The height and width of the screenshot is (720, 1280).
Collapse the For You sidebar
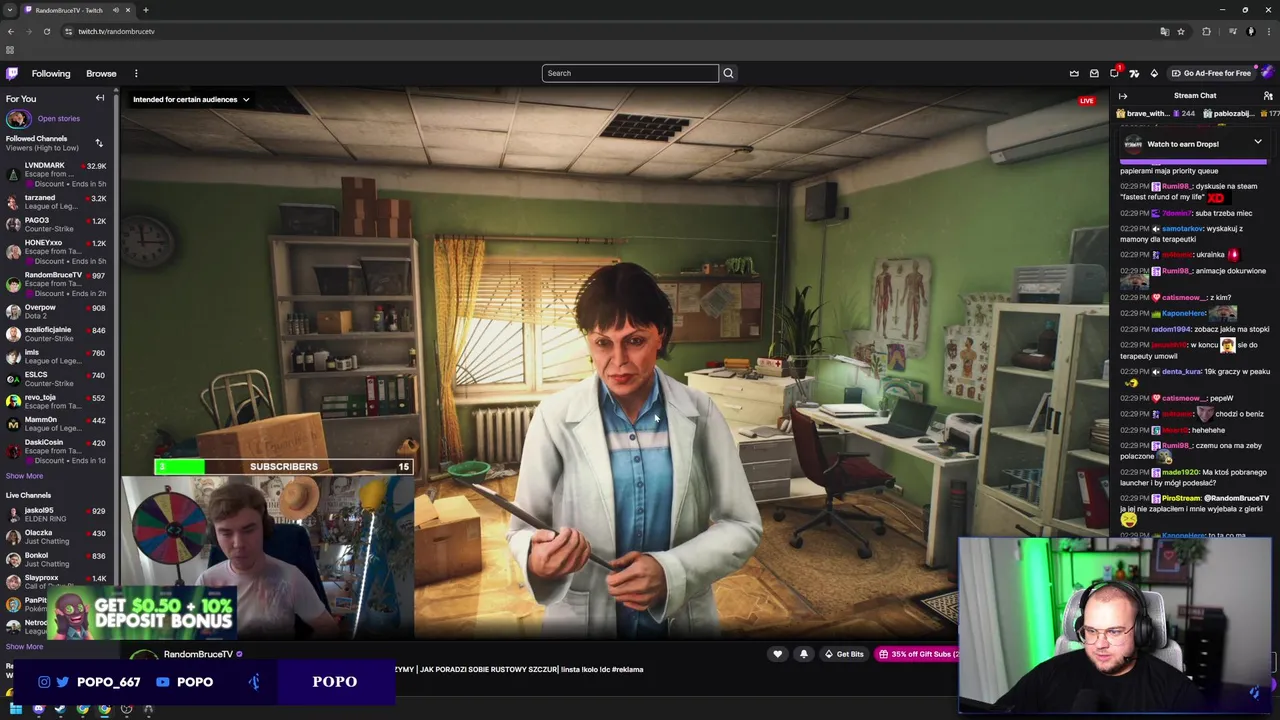[100, 98]
